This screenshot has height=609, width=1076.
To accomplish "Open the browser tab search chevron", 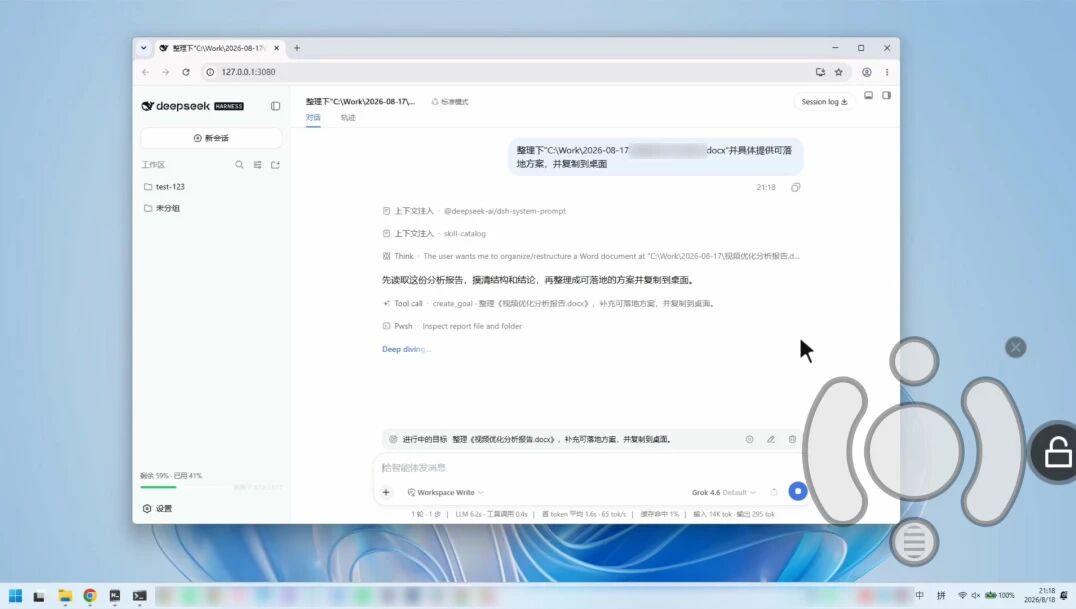I will pyautogui.click(x=143, y=48).
